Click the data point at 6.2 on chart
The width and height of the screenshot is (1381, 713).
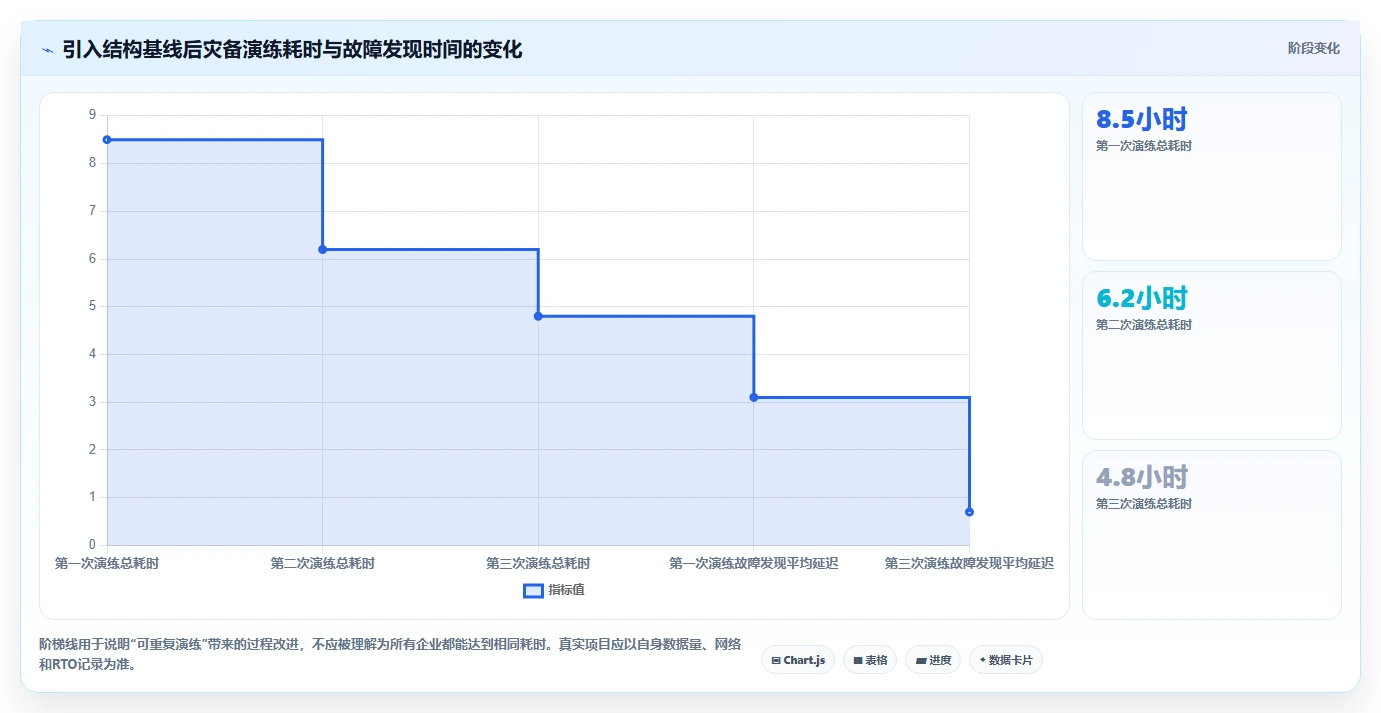click(322, 249)
